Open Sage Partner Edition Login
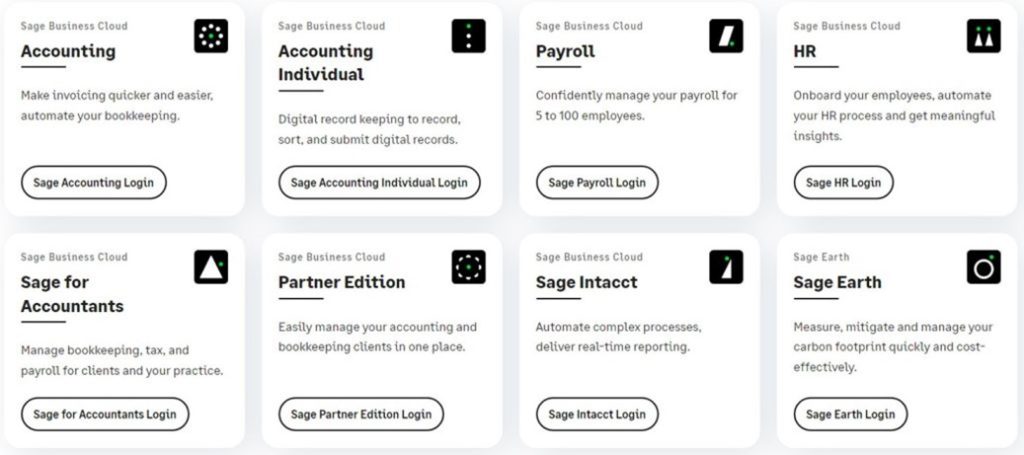The width and height of the screenshot is (1024, 455). coord(361,414)
